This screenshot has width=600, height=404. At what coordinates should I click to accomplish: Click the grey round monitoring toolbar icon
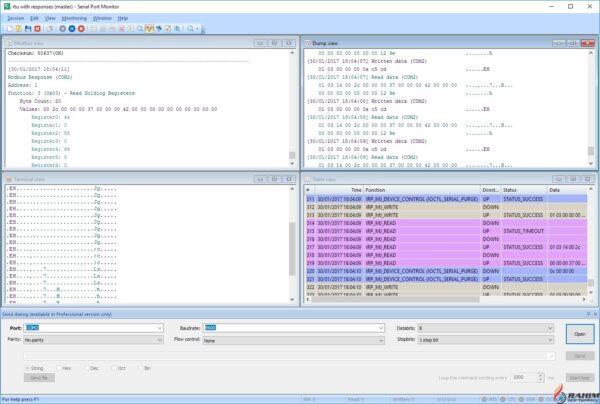[62, 29]
